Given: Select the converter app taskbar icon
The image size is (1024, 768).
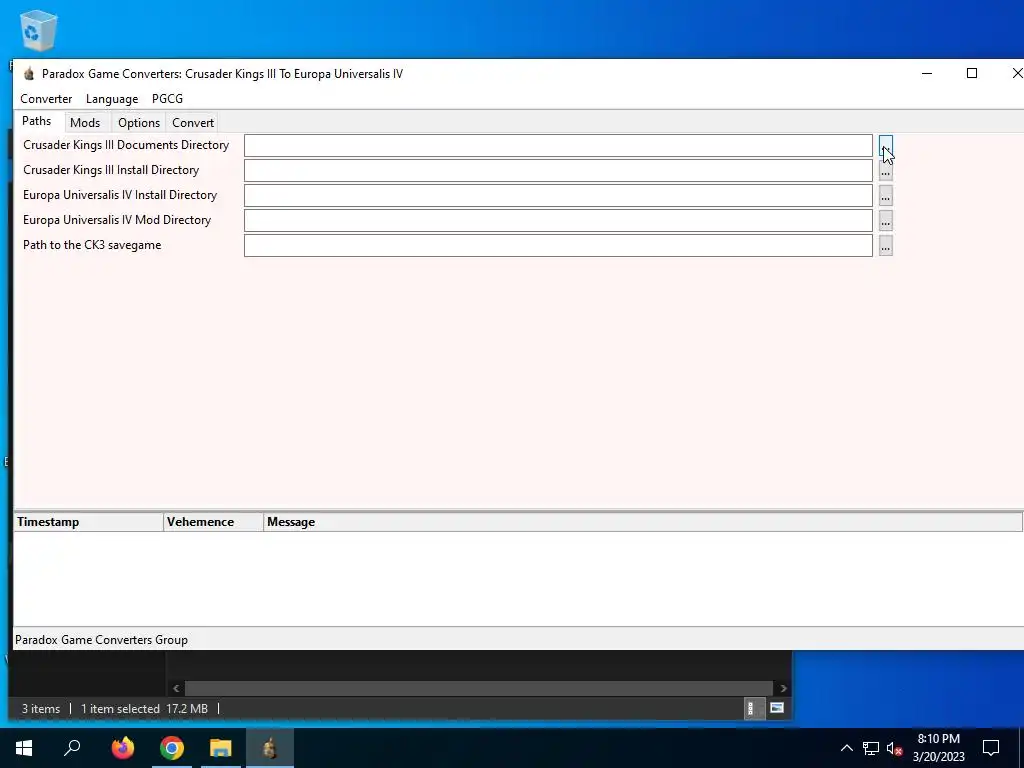Looking at the screenshot, I should (270, 748).
